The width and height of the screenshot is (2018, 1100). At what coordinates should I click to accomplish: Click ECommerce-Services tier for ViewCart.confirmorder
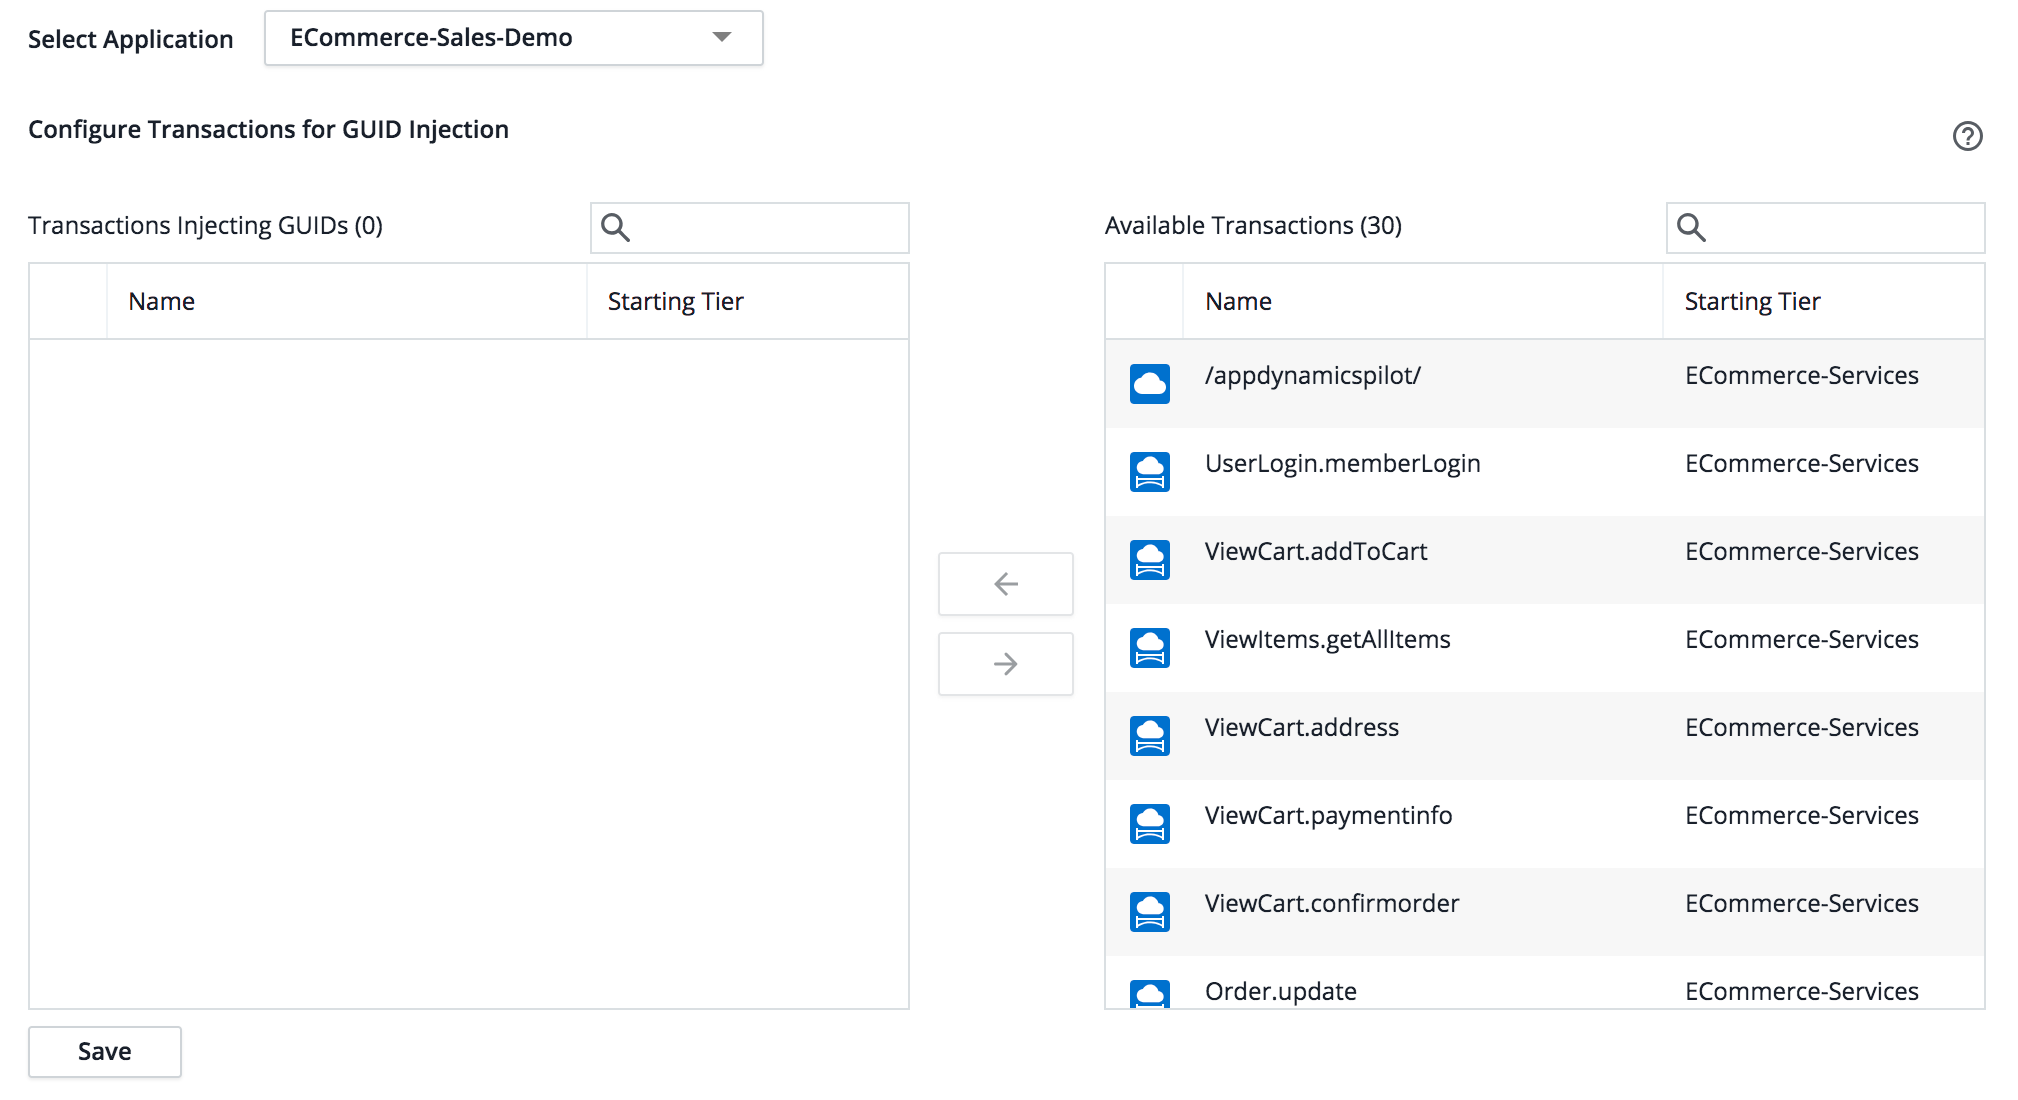tap(1801, 904)
